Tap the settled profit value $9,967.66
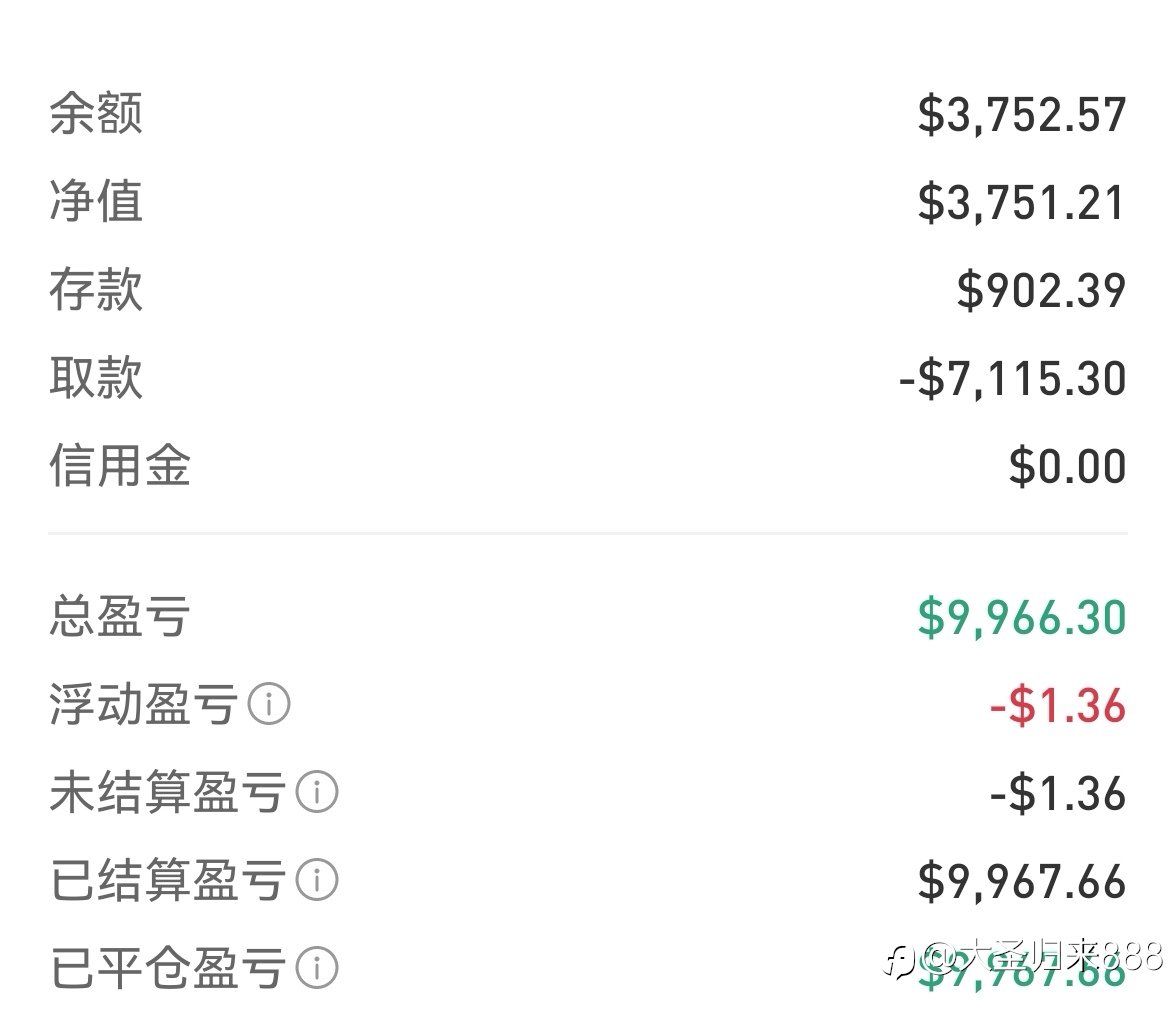Image resolution: width=1176 pixels, height=1016 pixels. [x=1022, y=882]
